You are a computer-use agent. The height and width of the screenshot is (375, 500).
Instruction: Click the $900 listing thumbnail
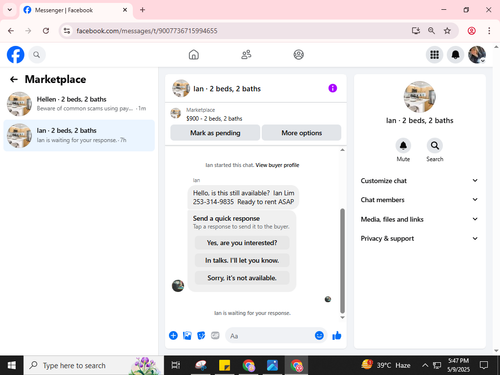point(176,113)
